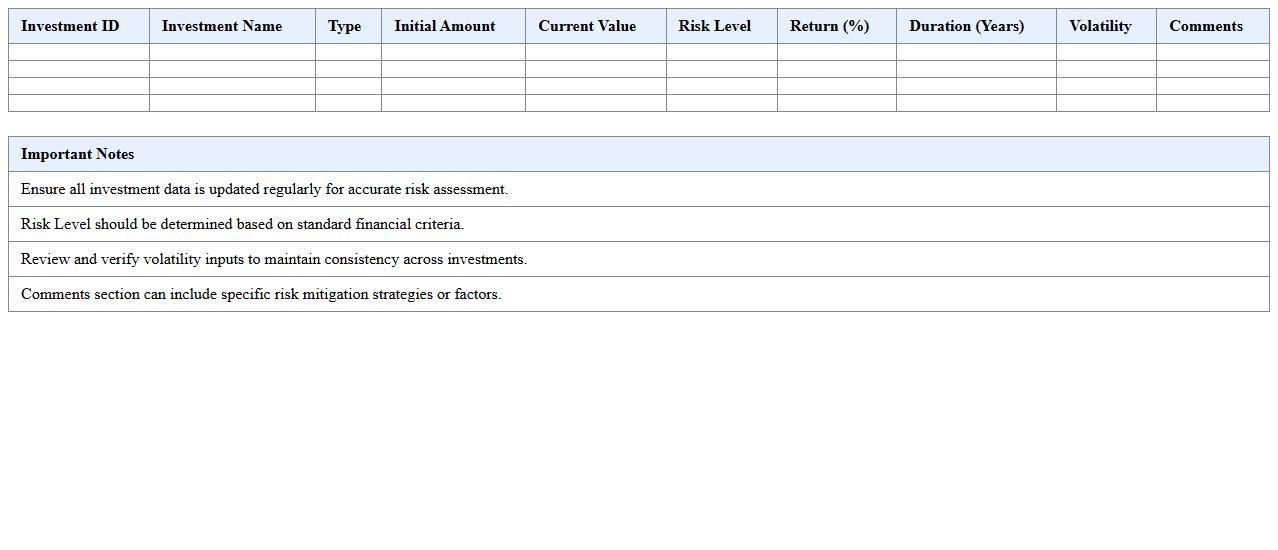Click the note about Comments section strategies
Screen dimensions: 1278x550
coord(639,294)
